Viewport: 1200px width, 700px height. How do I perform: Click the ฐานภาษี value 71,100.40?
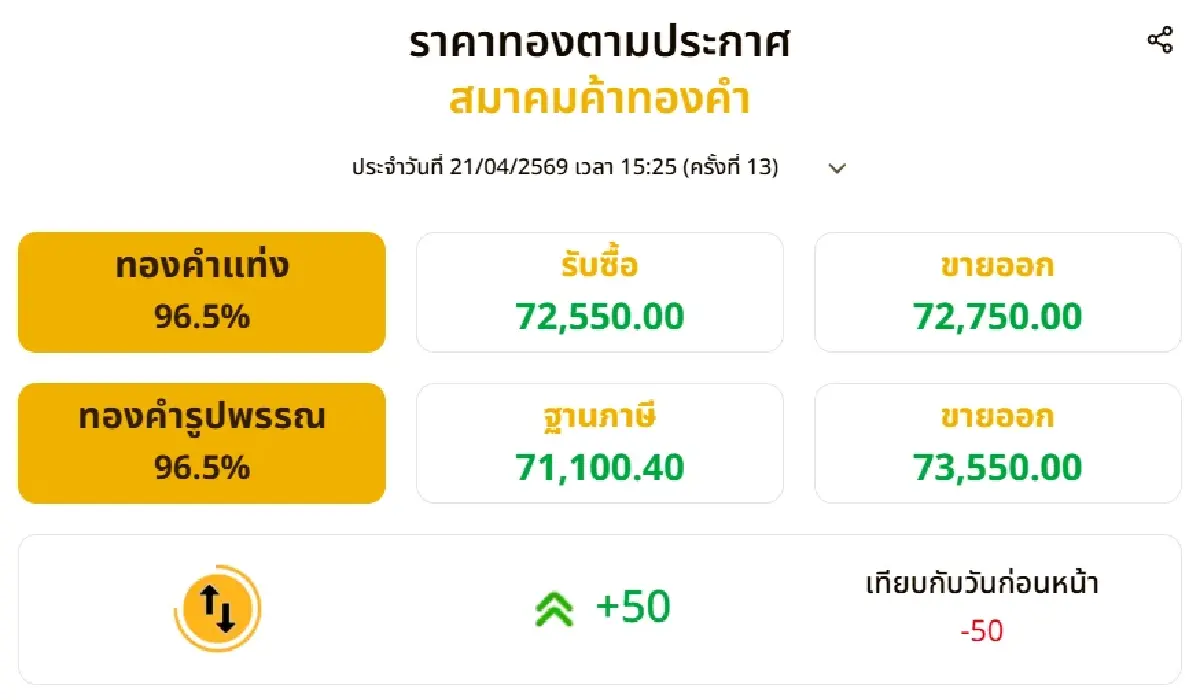[x=600, y=466]
